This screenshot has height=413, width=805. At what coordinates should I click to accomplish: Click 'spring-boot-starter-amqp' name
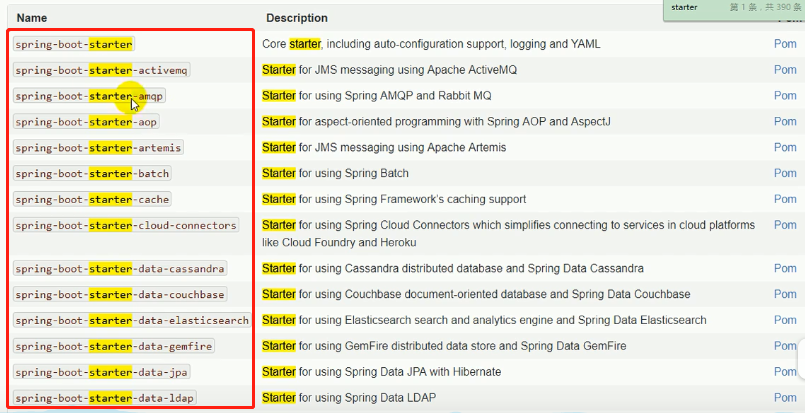(89, 96)
